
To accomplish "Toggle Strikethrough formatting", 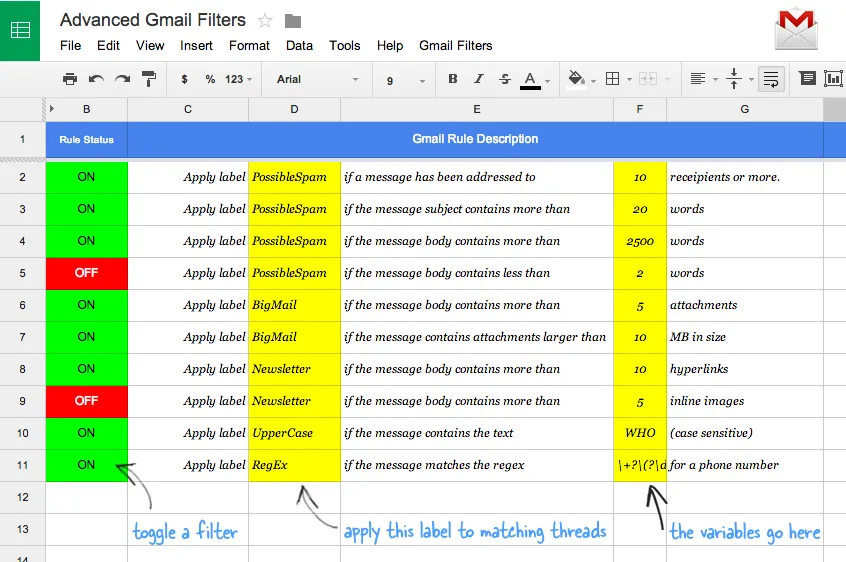I will [x=504, y=79].
